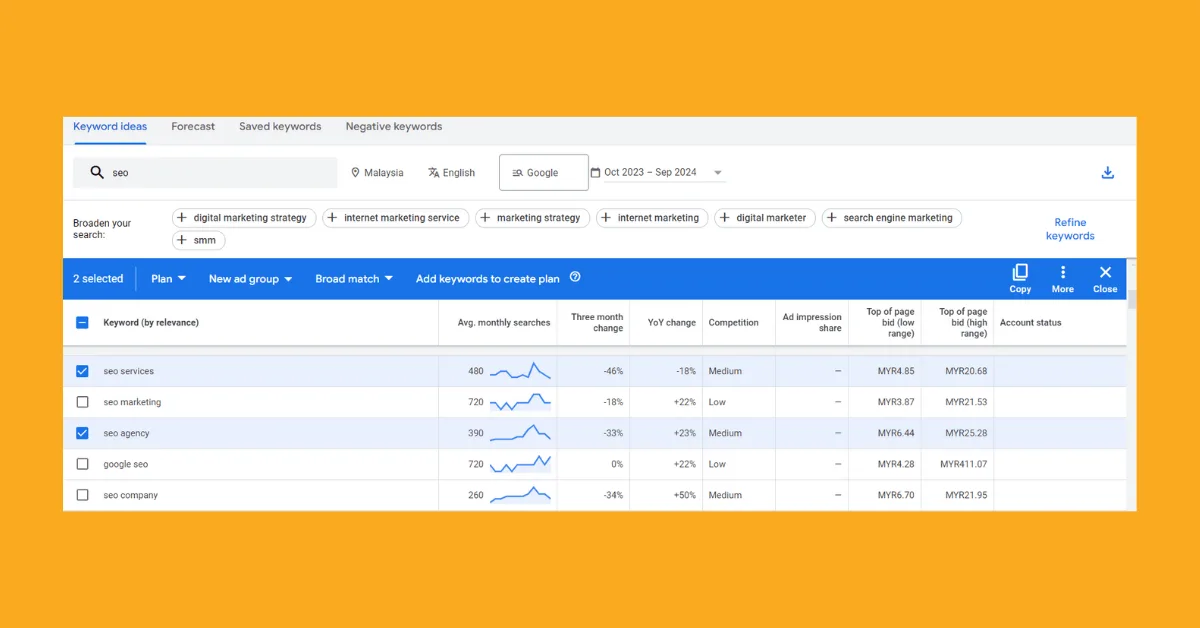Check the 'seo marketing' row checkbox
Viewport: 1200px width, 628px height.
point(82,402)
